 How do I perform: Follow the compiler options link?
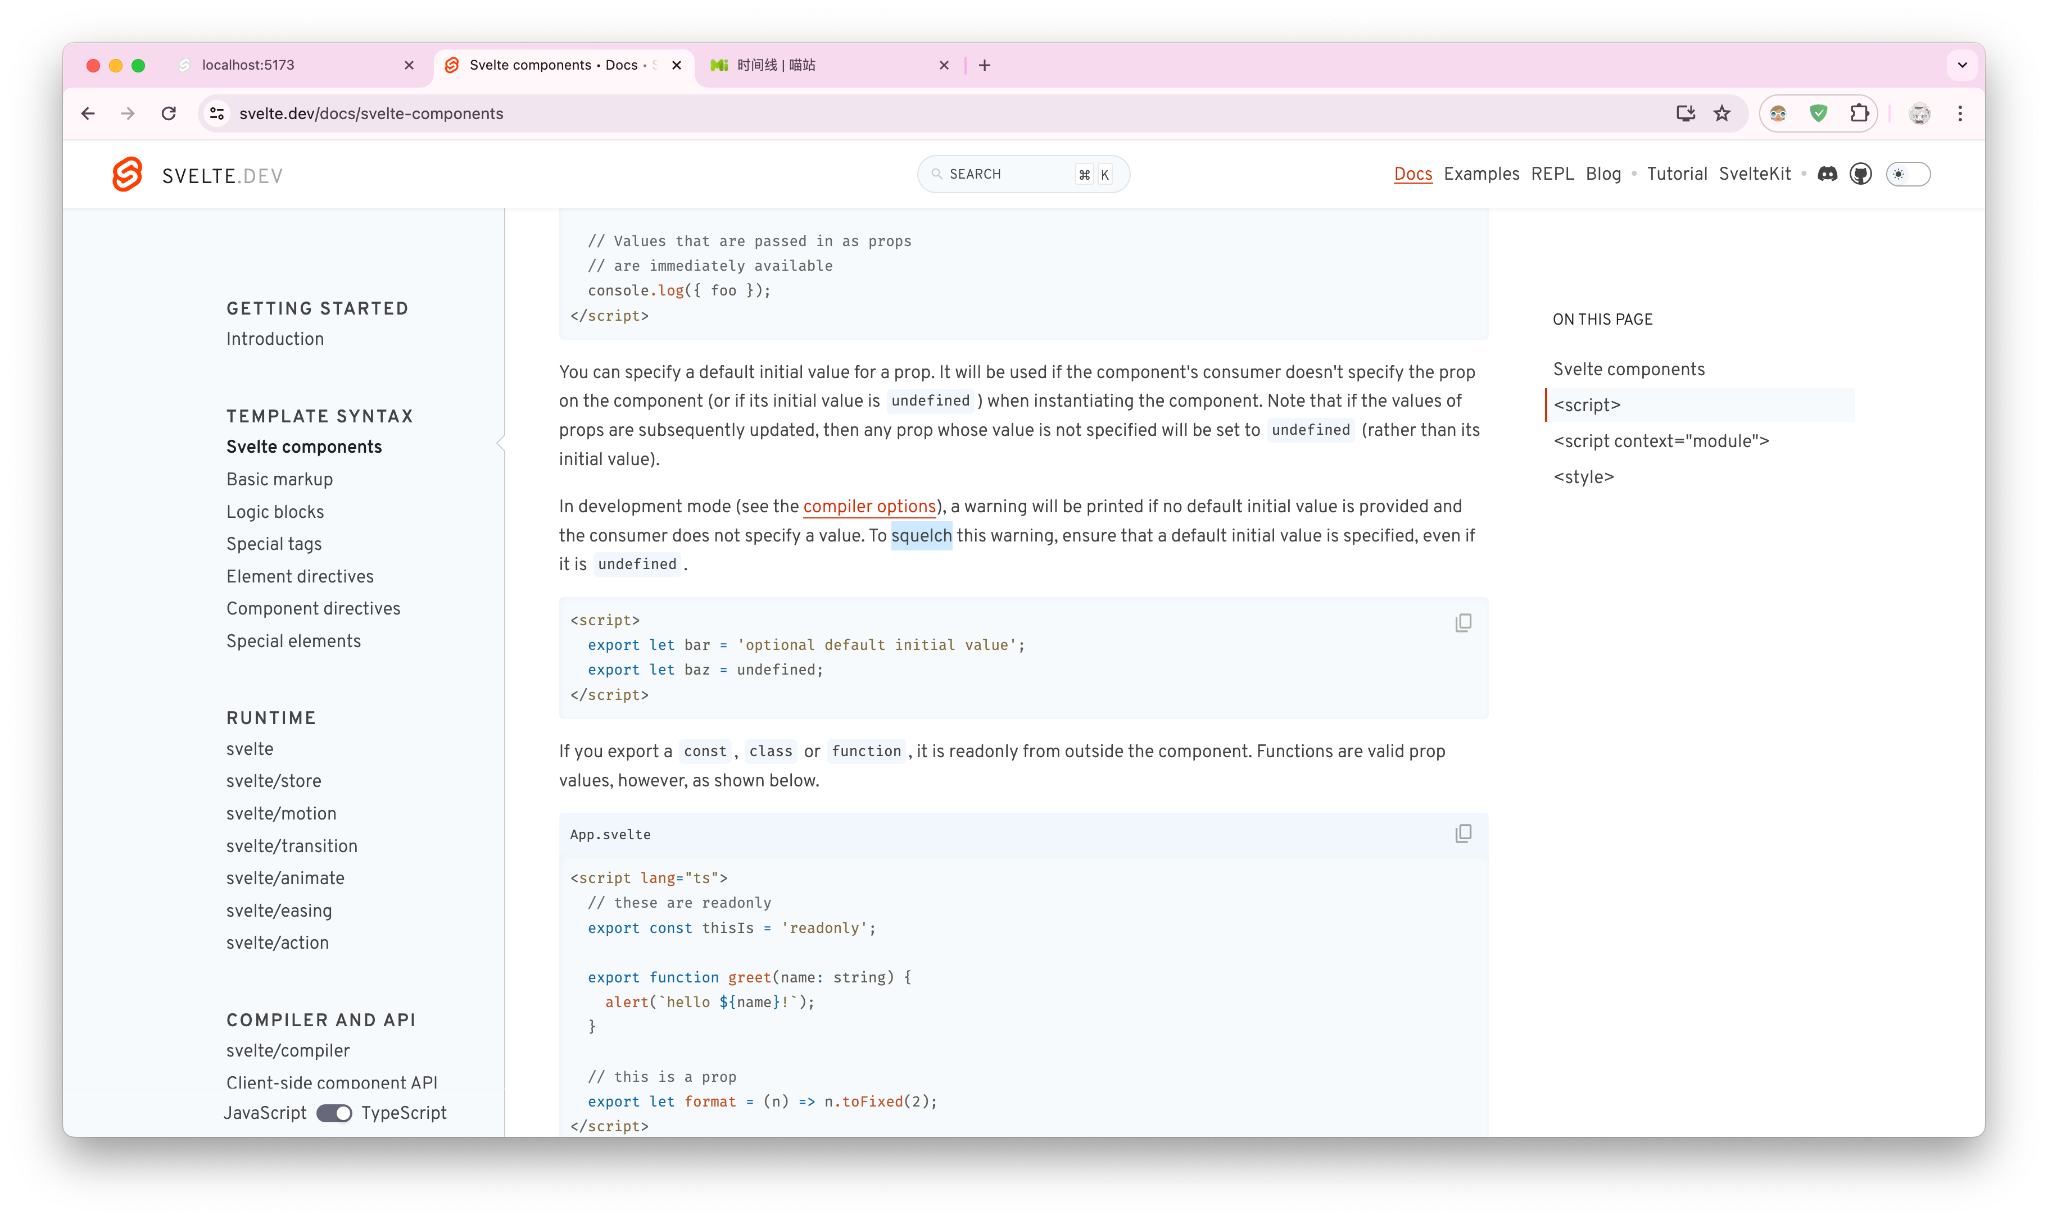[869, 506]
